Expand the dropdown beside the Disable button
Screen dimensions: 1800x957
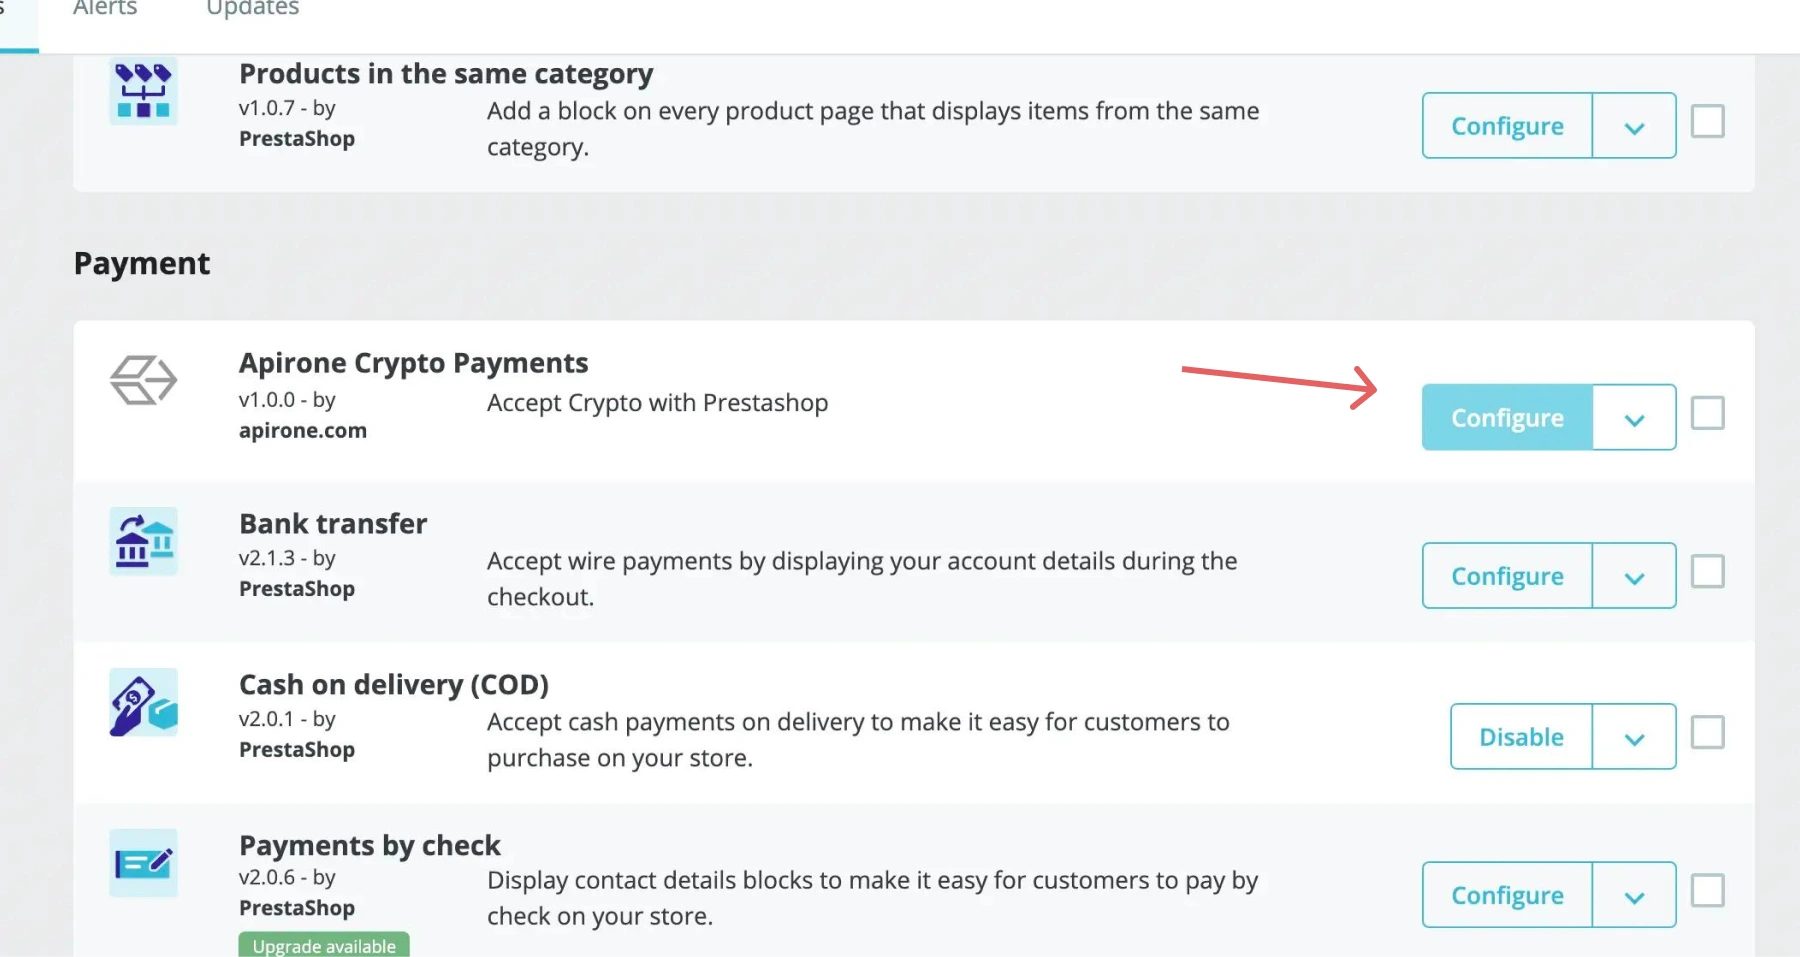1634,737
